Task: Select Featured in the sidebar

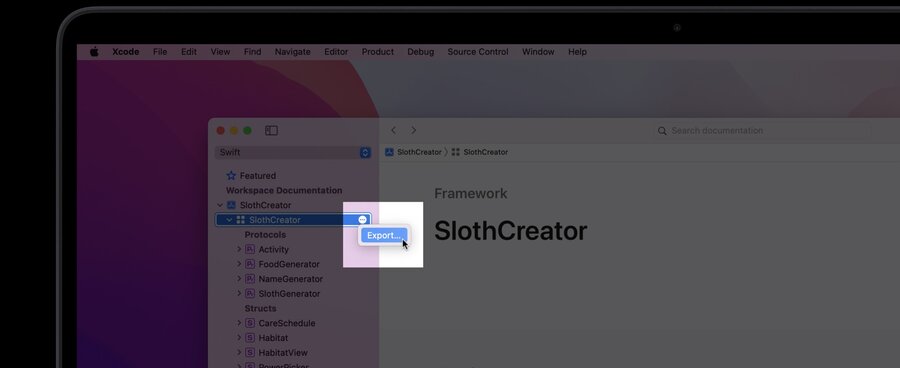Action: 258,176
